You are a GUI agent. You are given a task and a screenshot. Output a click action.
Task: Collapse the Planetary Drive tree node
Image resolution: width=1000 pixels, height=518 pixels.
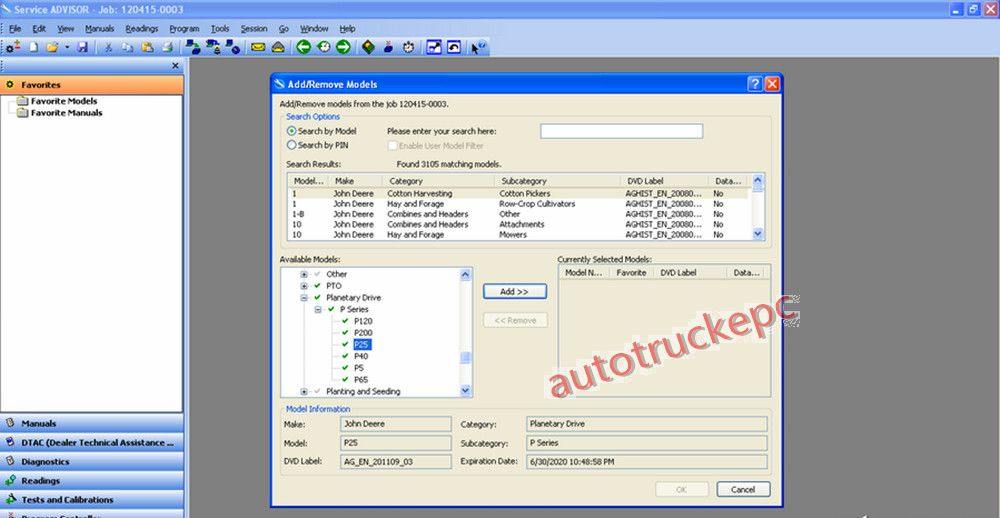[304, 298]
